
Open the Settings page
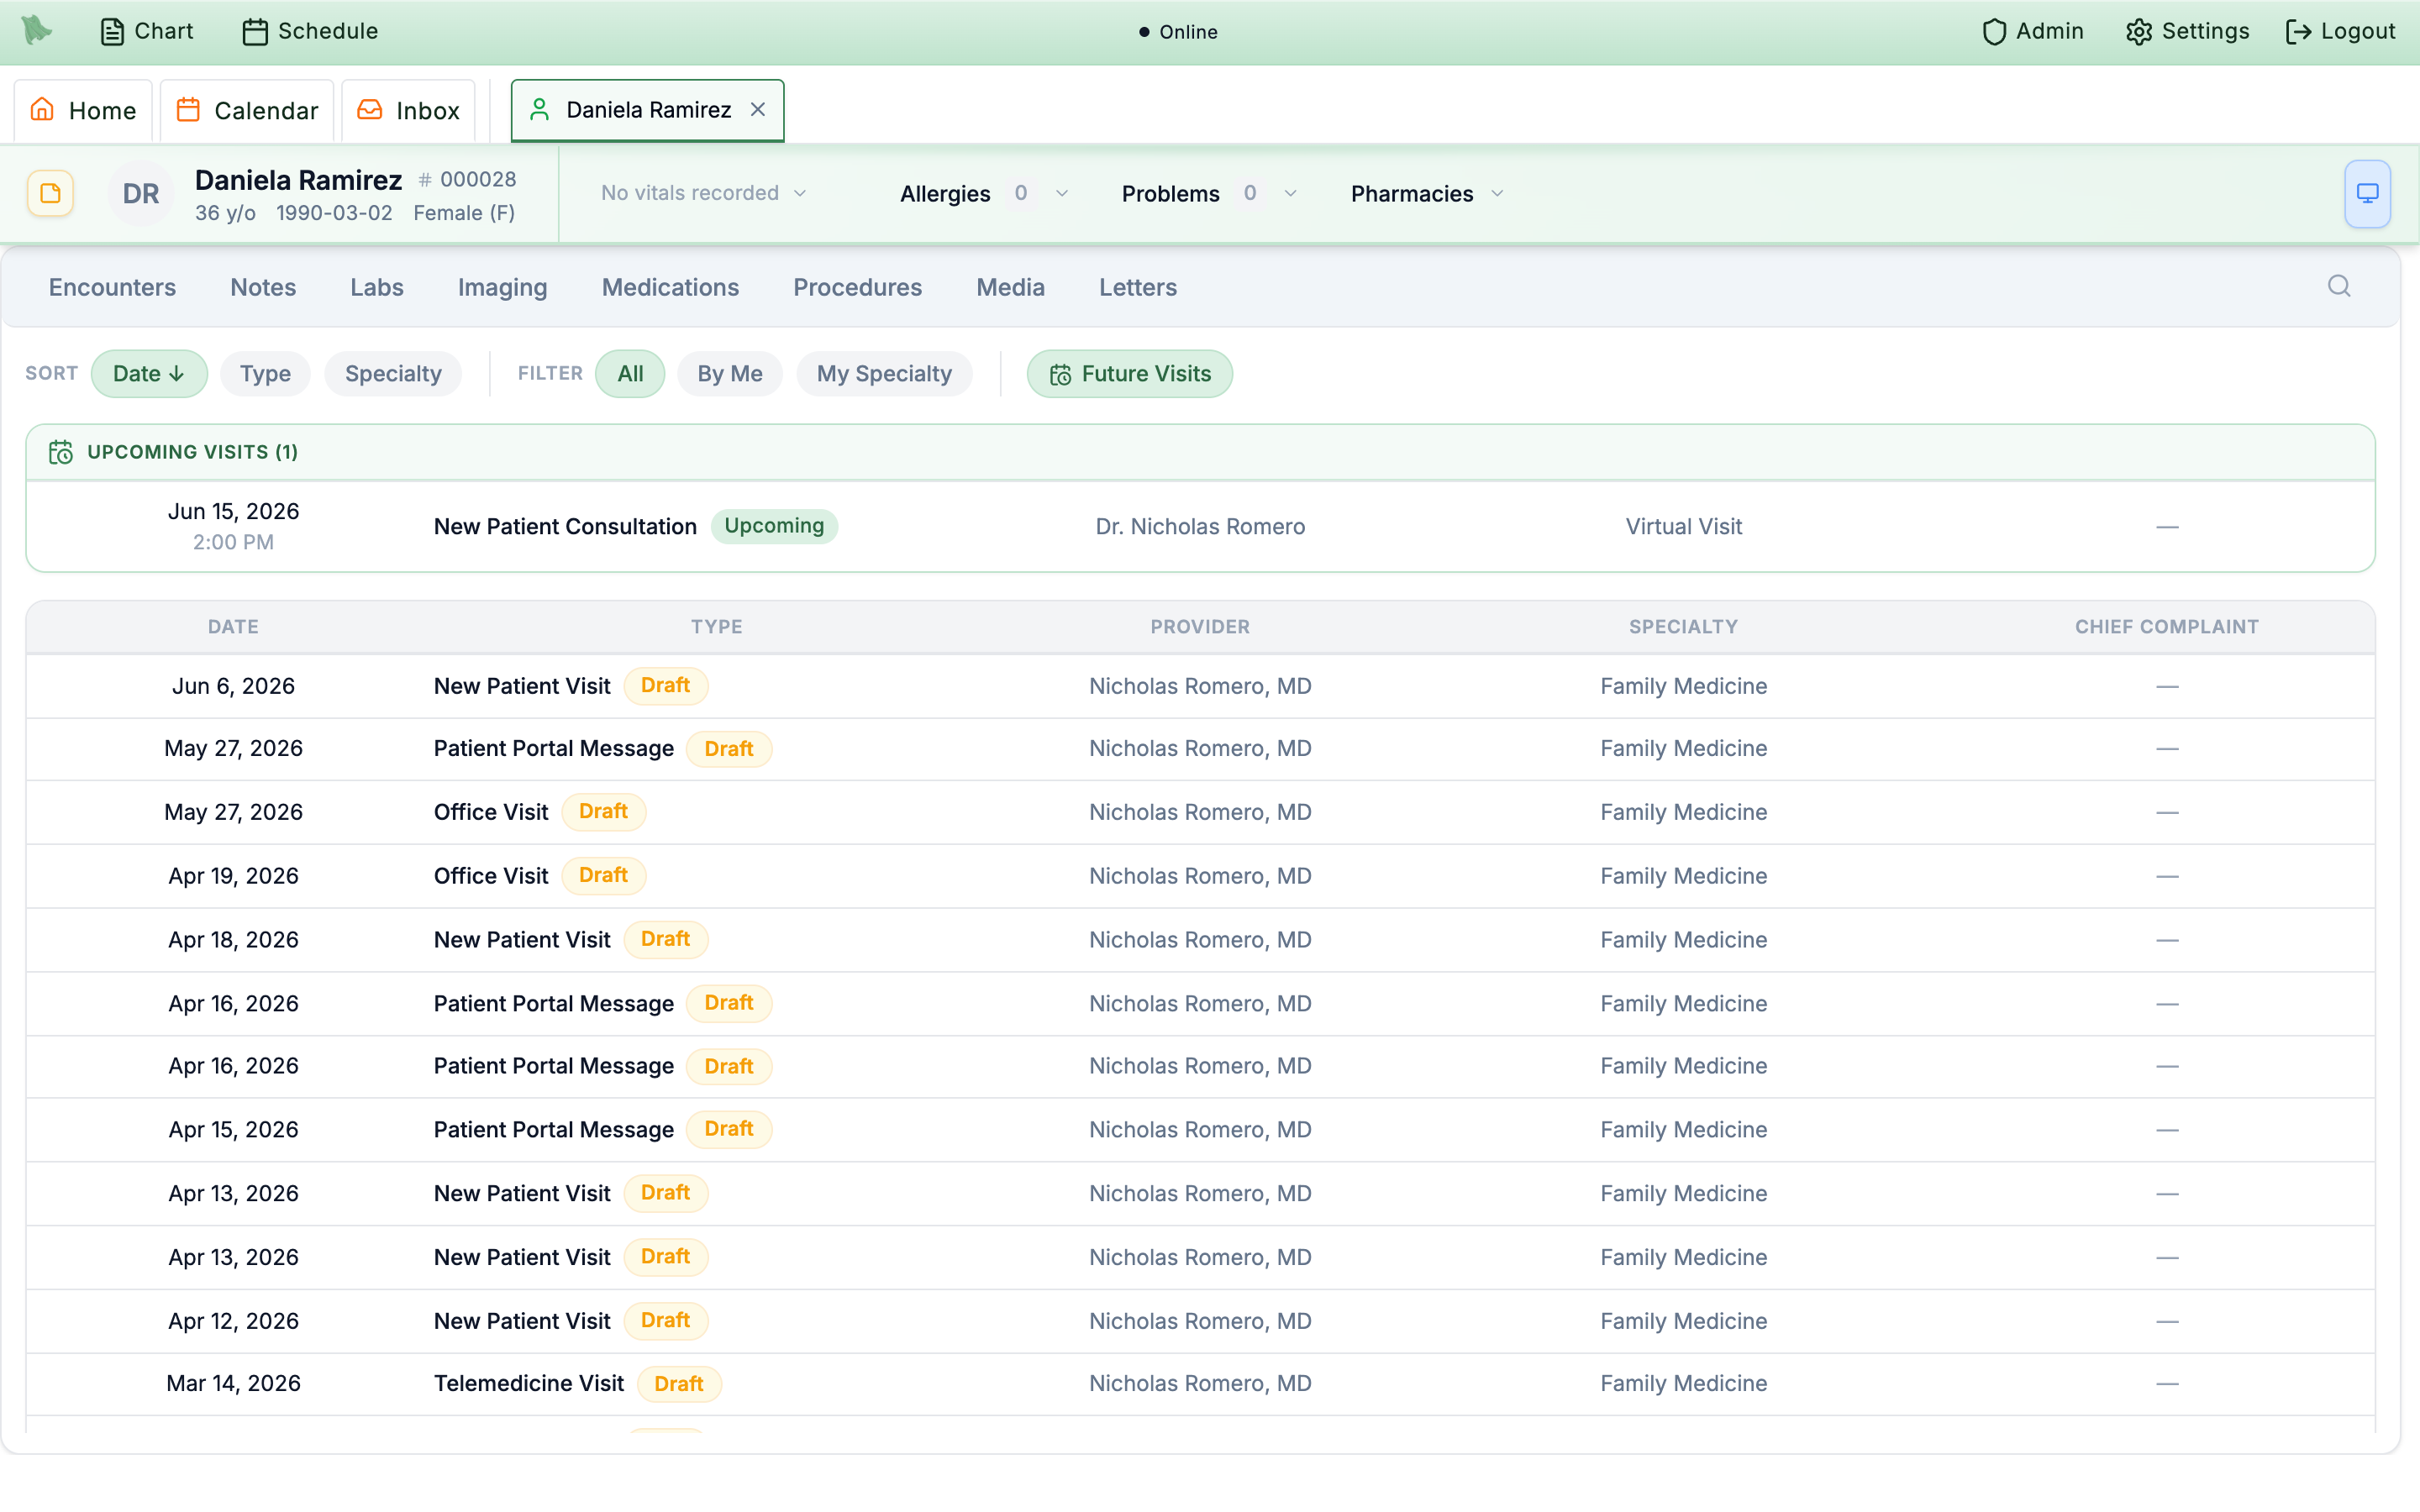point(2187,31)
